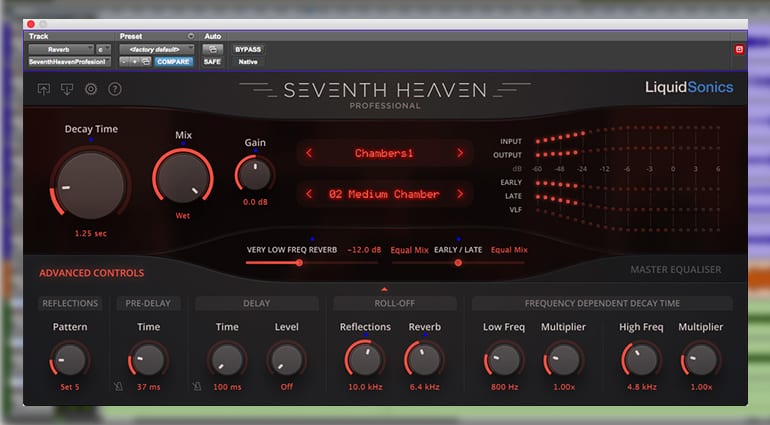Open the insert position 'c' dropdown

pyautogui.click(x=103, y=49)
